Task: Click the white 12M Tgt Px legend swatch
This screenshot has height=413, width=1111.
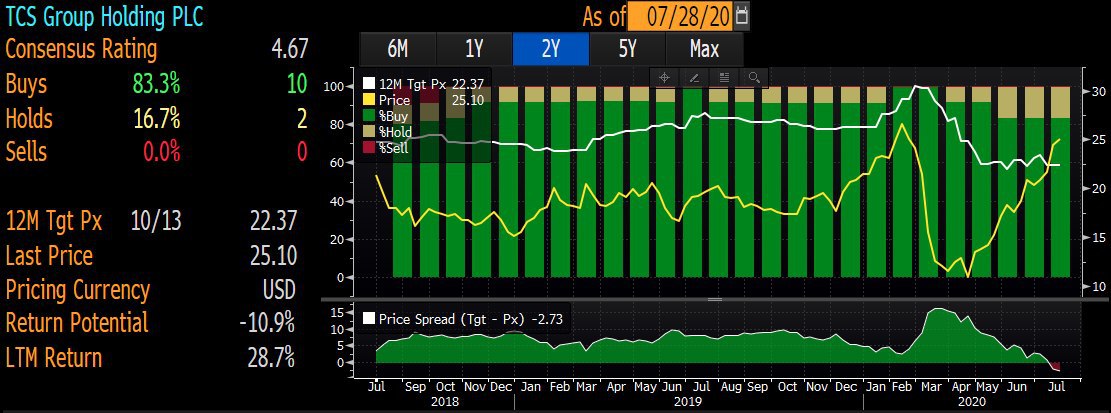Action: point(368,84)
